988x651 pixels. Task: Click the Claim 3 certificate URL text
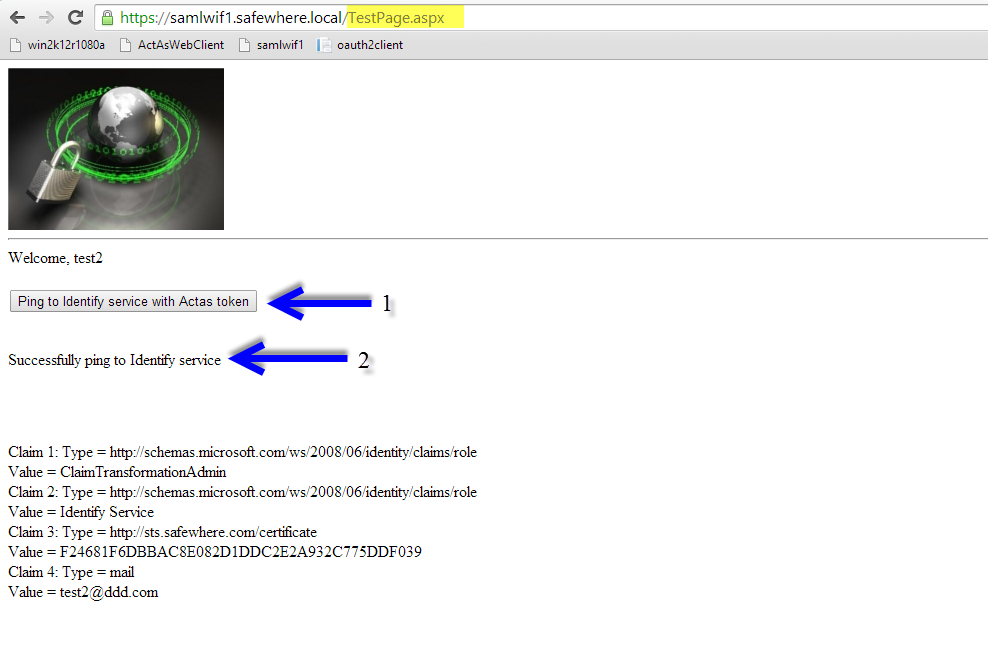[x=213, y=531]
